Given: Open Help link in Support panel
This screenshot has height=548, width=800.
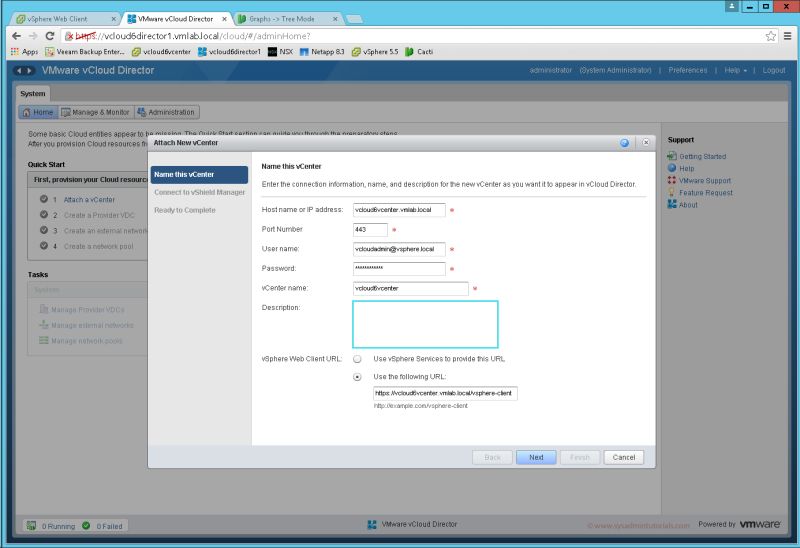Looking at the screenshot, I should click(681, 168).
